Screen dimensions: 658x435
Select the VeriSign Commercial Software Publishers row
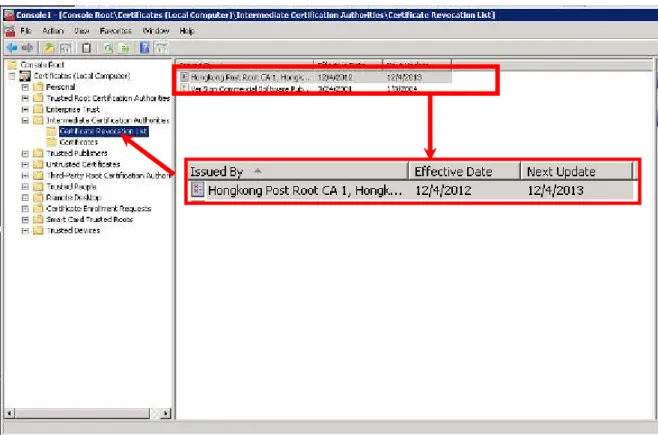tap(315, 89)
